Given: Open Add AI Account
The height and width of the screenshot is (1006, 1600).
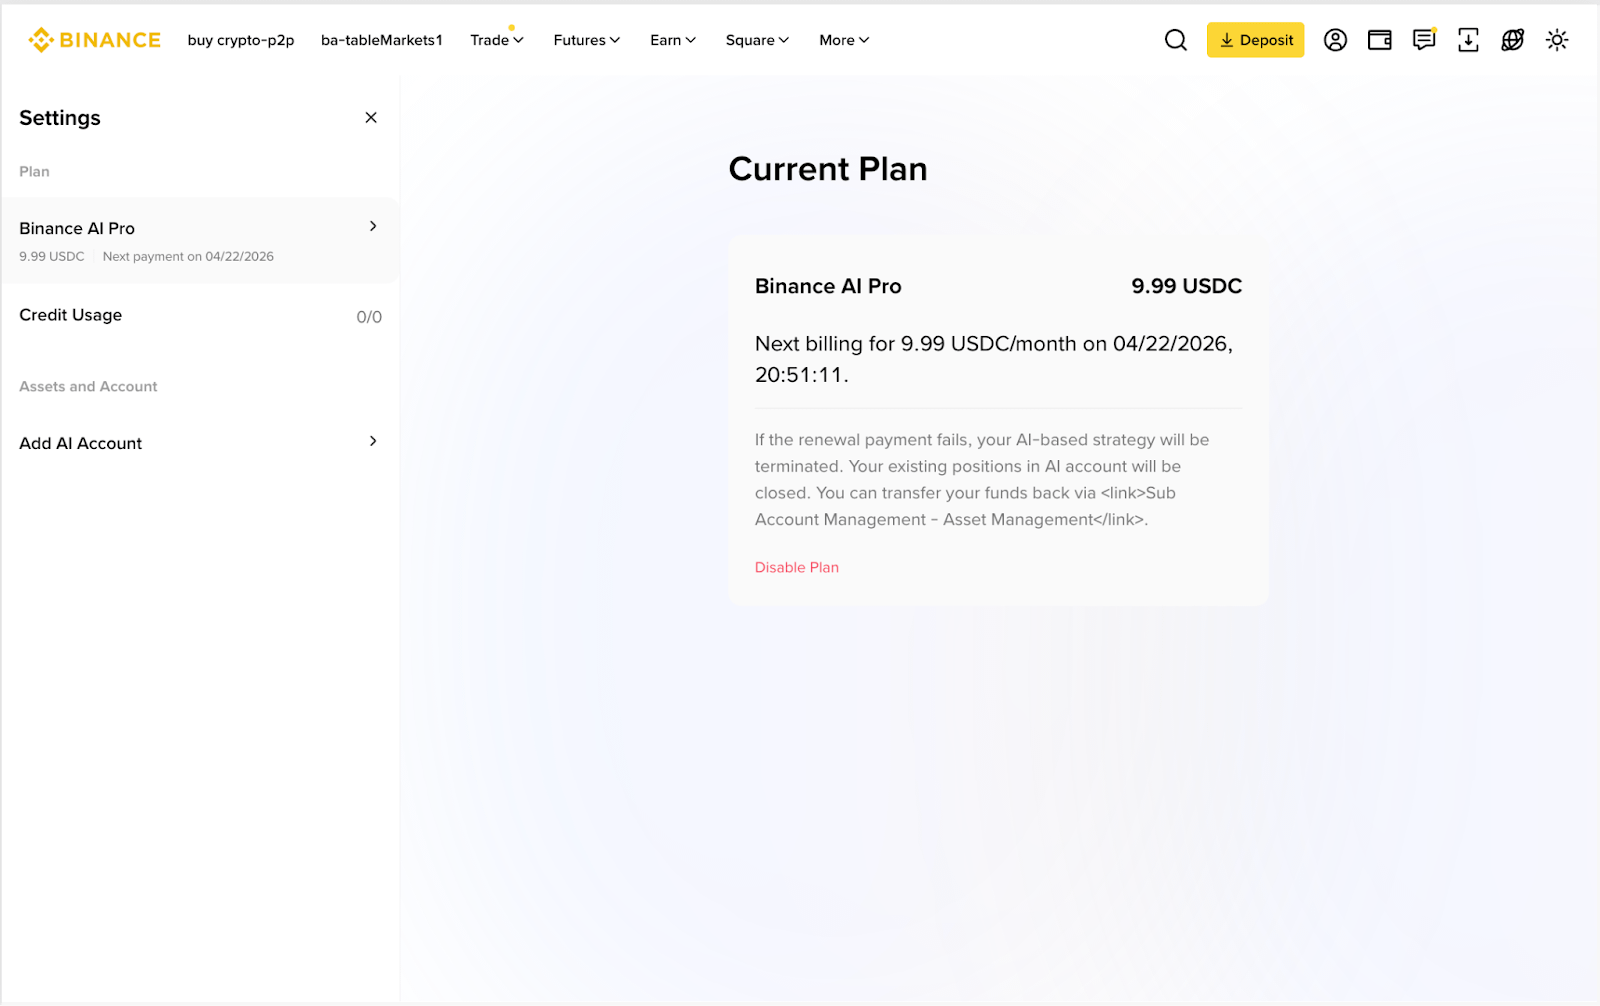Looking at the screenshot, I should tap(199, 443).
